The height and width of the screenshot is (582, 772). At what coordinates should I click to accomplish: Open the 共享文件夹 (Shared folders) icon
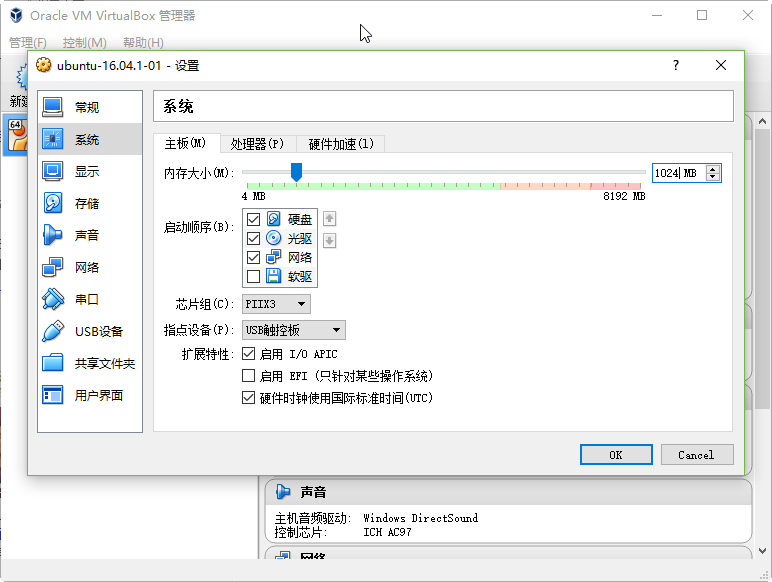tap(53, 363)
